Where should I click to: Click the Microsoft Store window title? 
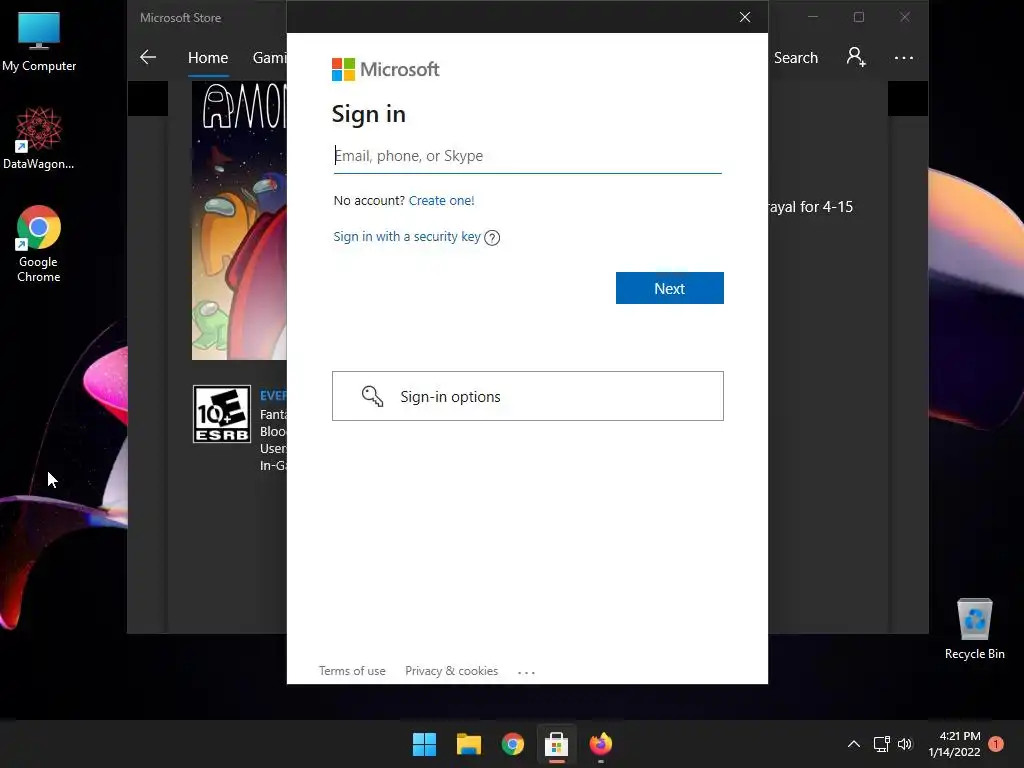click(180, 18)
